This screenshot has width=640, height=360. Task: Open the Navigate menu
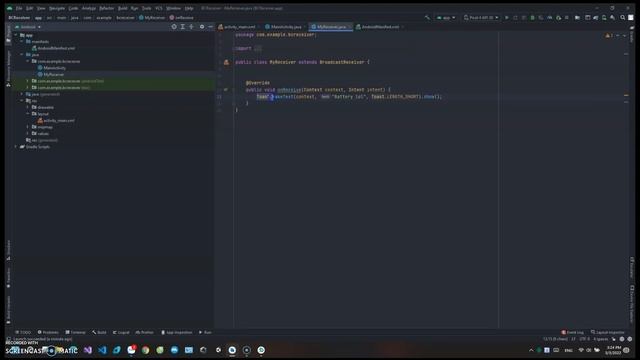(x=57, y=8)
